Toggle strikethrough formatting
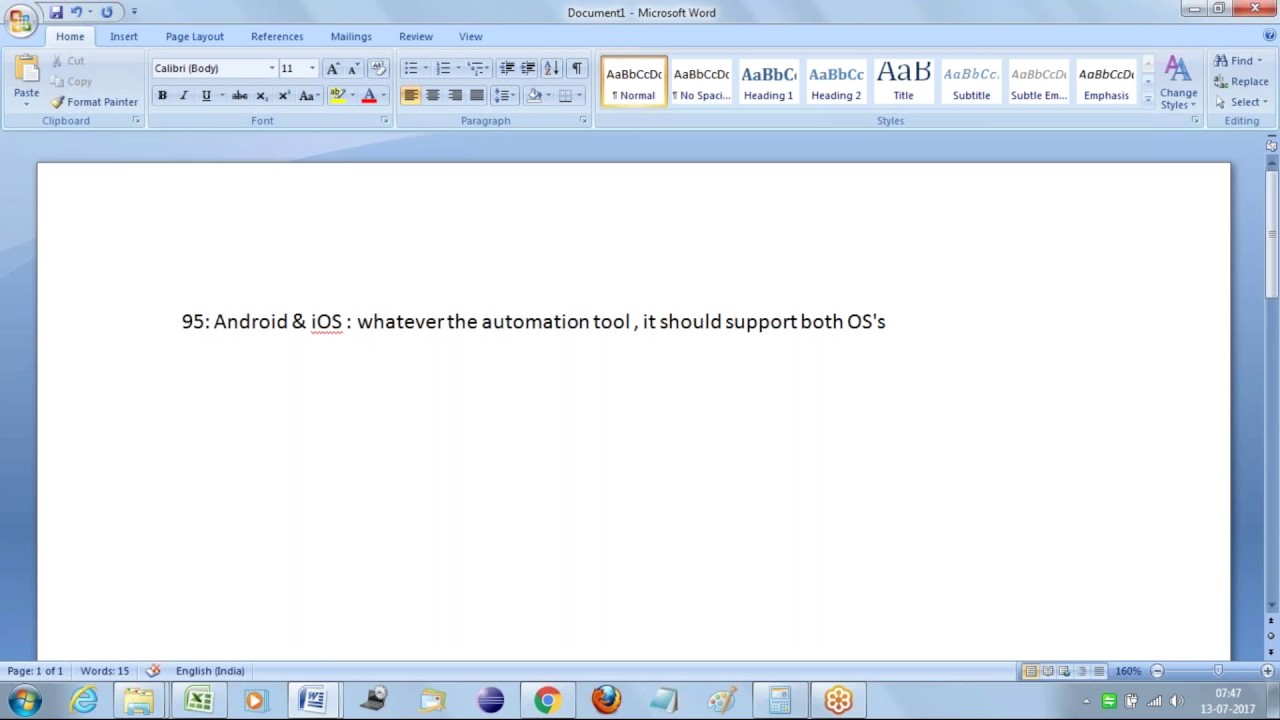The image size is (1280, 720). (240, 95)
